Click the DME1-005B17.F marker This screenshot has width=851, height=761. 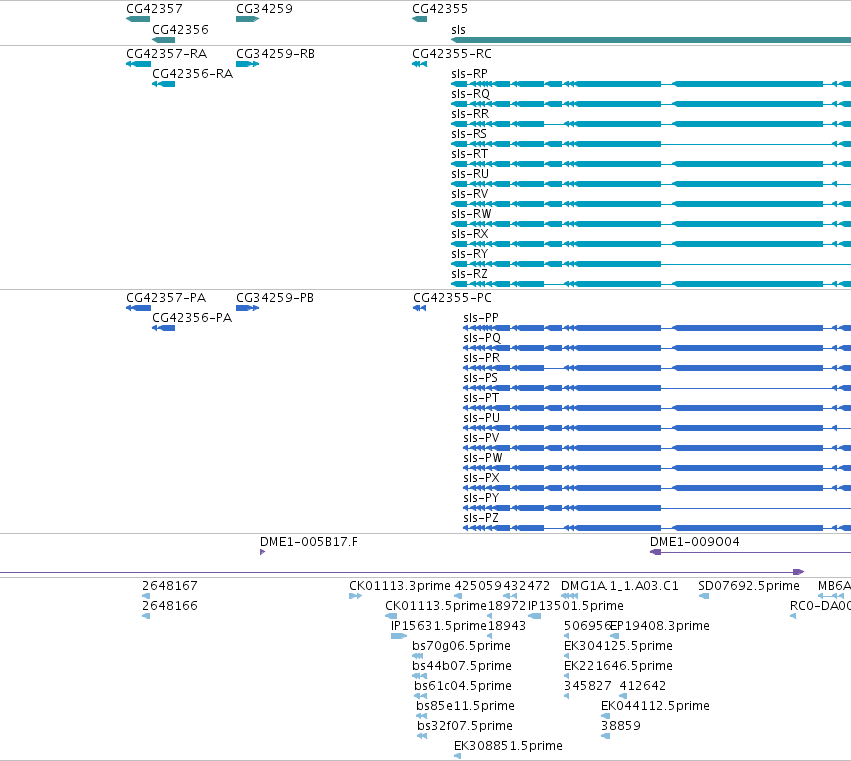pyautogui.click(x=263, y=553)
